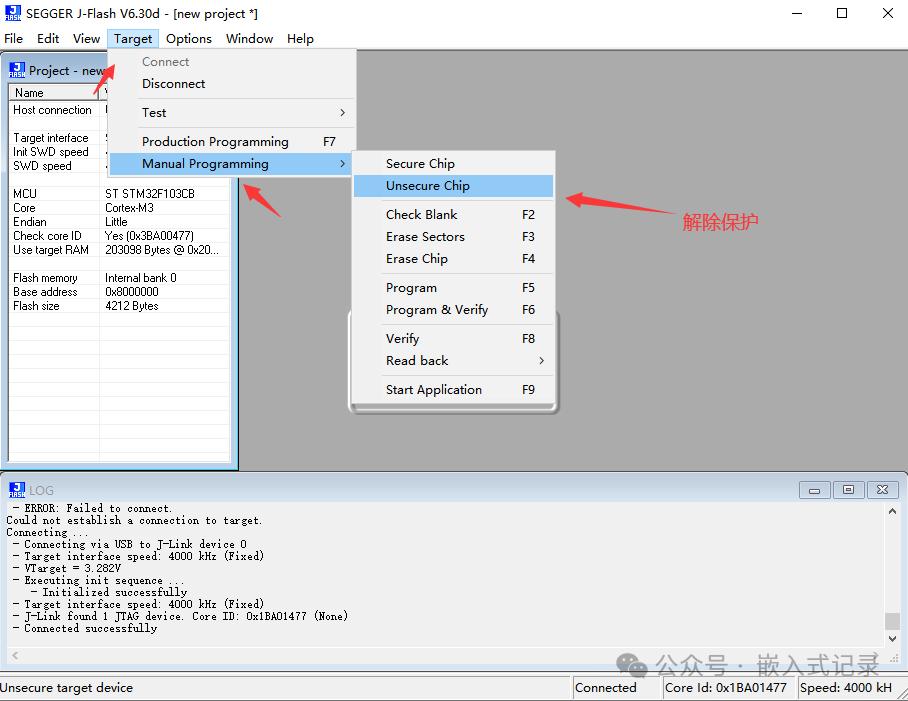This screenshot has height=701, width=908.
Task: Open the Window menu
Action: pyautogui.click(x=250, y=39)
